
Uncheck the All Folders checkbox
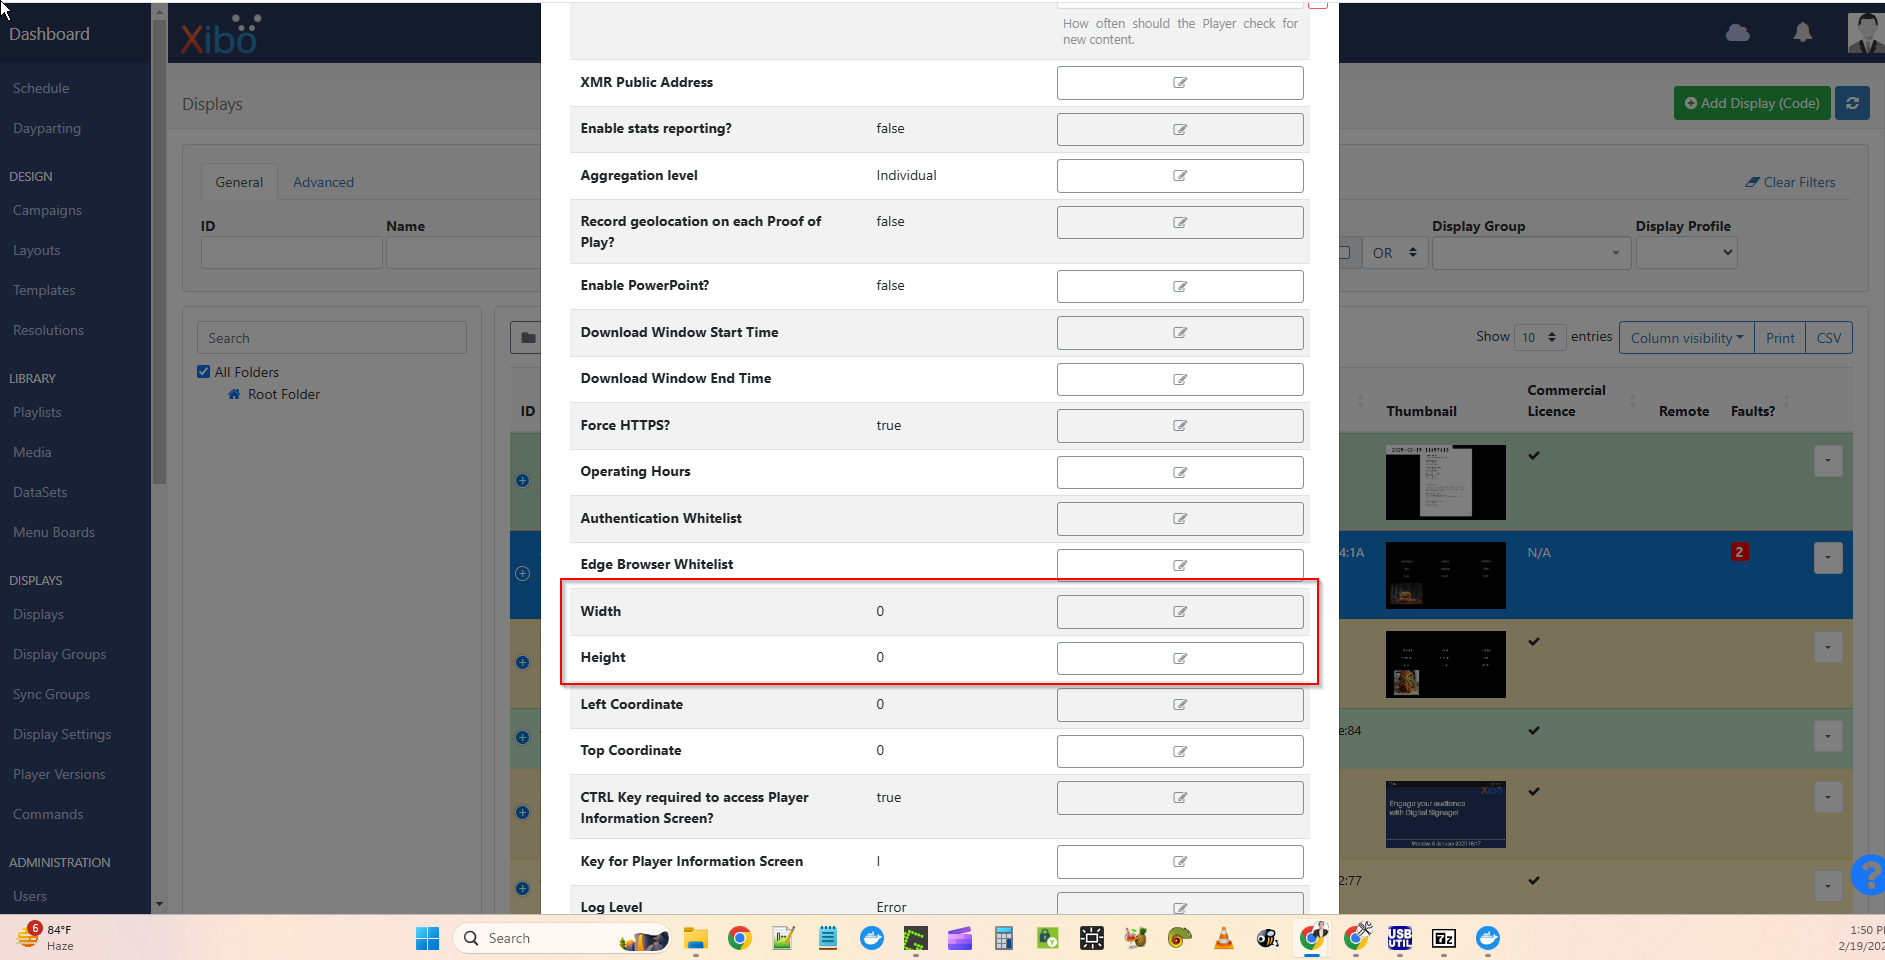203,371
